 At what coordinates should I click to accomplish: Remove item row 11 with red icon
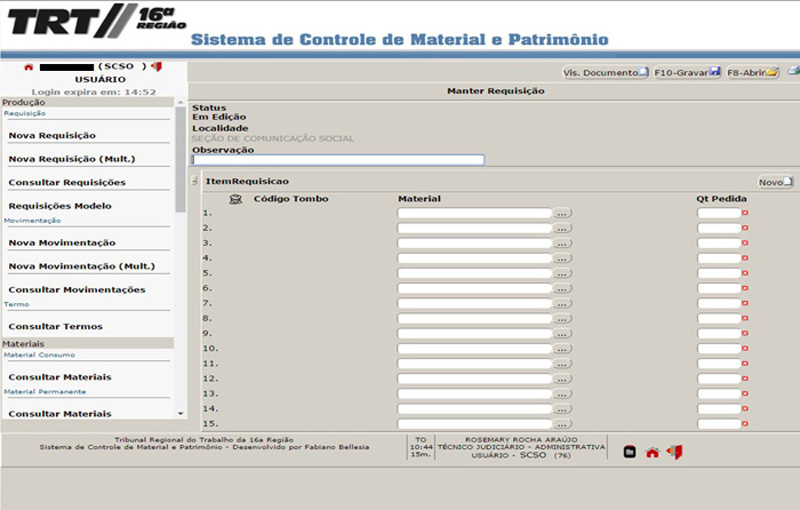745,364
